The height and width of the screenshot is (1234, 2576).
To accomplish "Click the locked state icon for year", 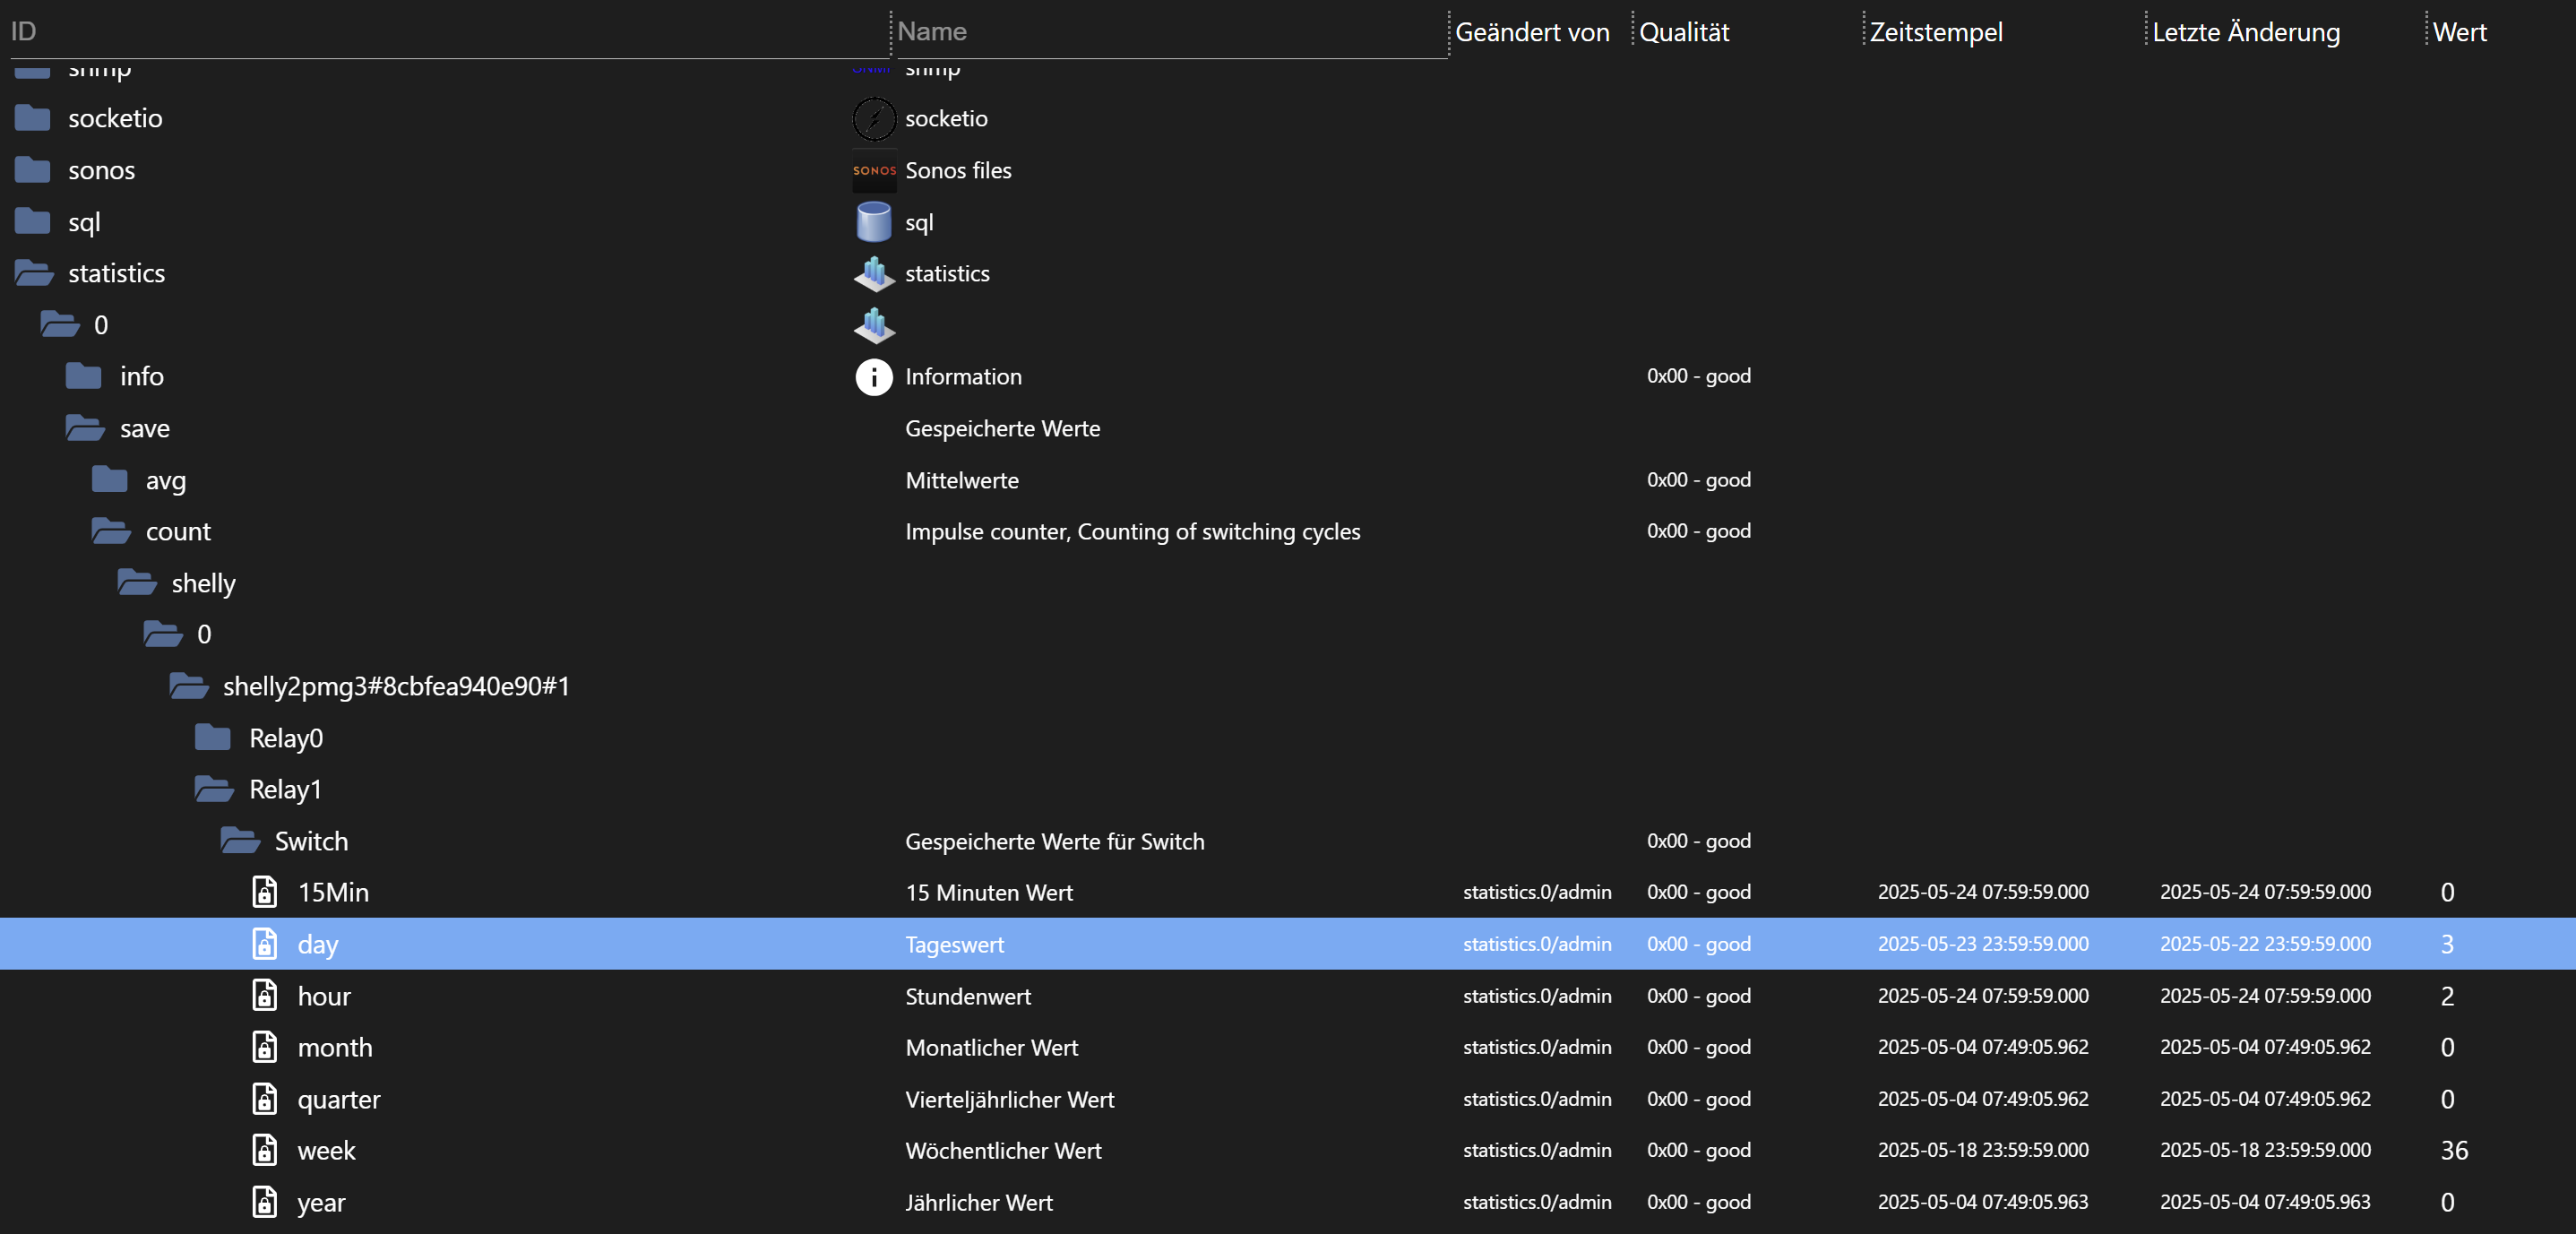I will coord(264,1202).
